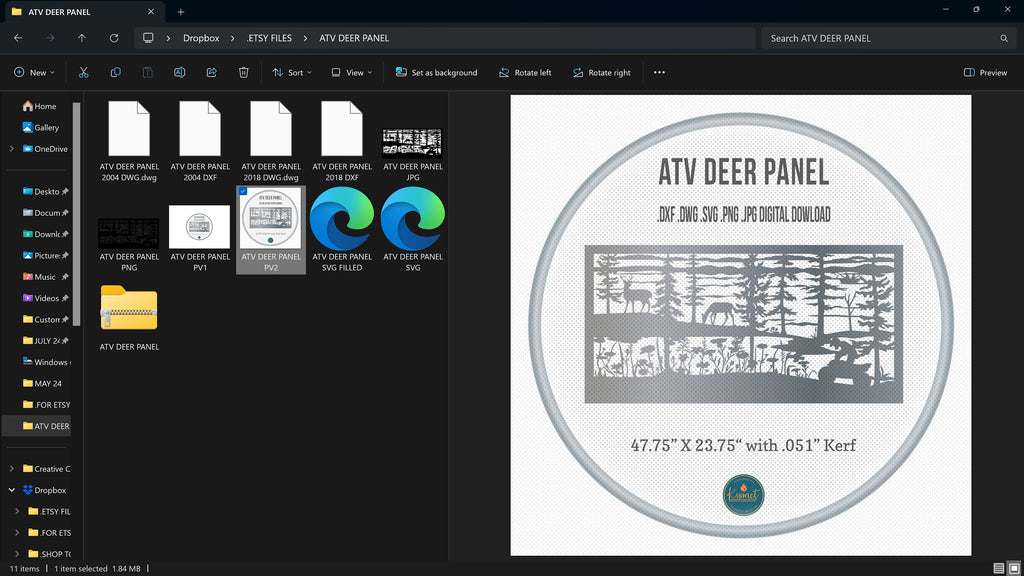Click Set as background button
Viewport: 1024px width, 576px height.
coord(436,72)
